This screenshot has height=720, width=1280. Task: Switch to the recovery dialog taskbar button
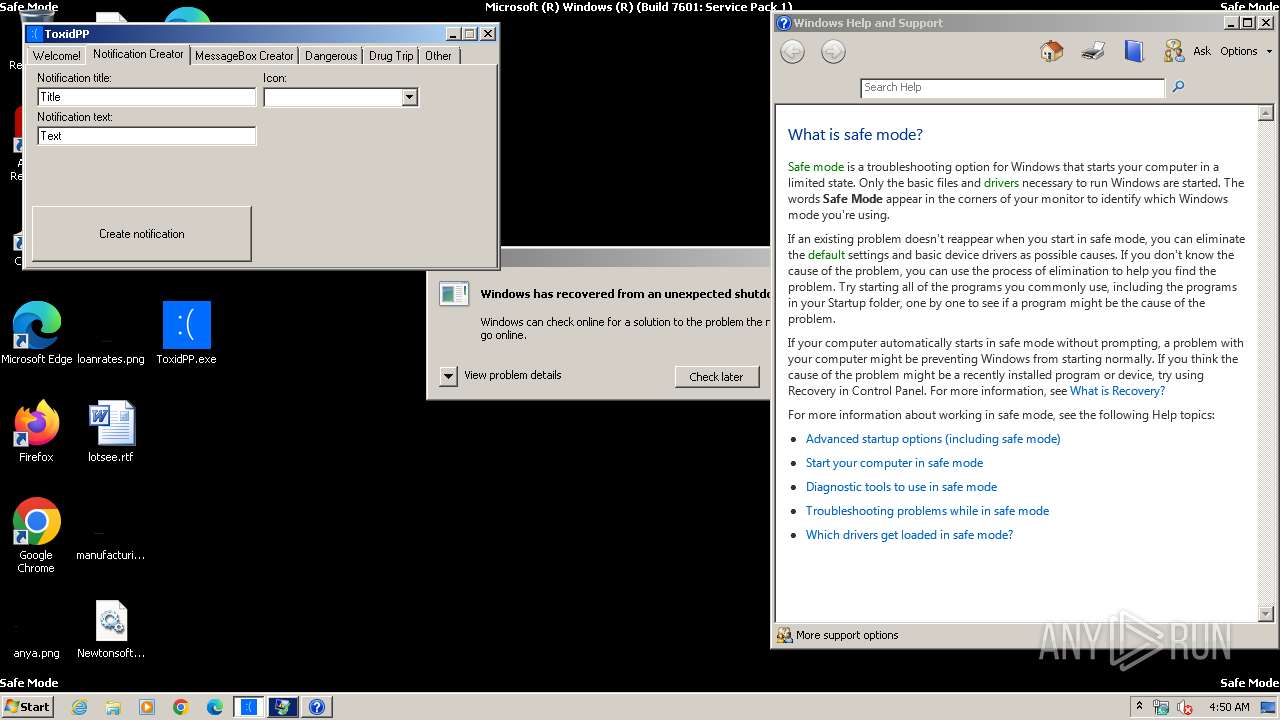282,707
